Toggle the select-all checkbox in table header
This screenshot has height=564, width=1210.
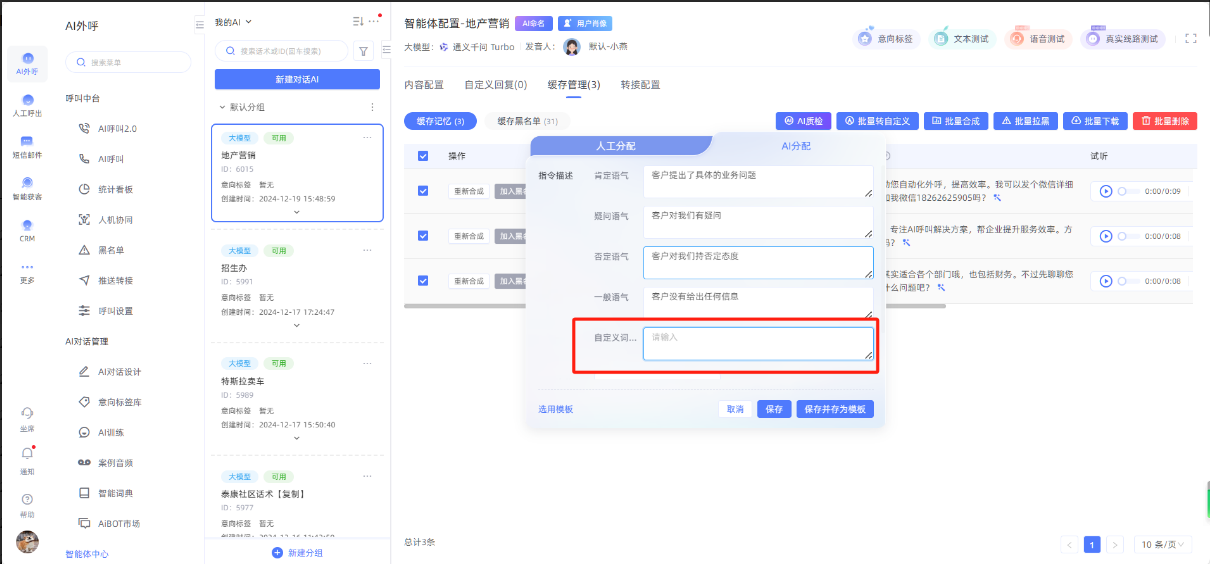(423, 156)
